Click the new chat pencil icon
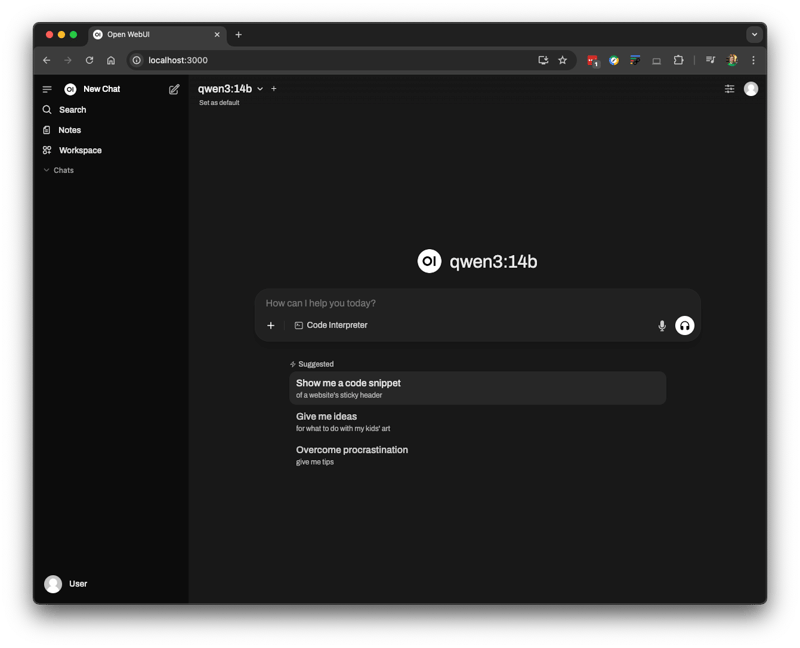Screen dimensions: 800x648 (174, 89)
